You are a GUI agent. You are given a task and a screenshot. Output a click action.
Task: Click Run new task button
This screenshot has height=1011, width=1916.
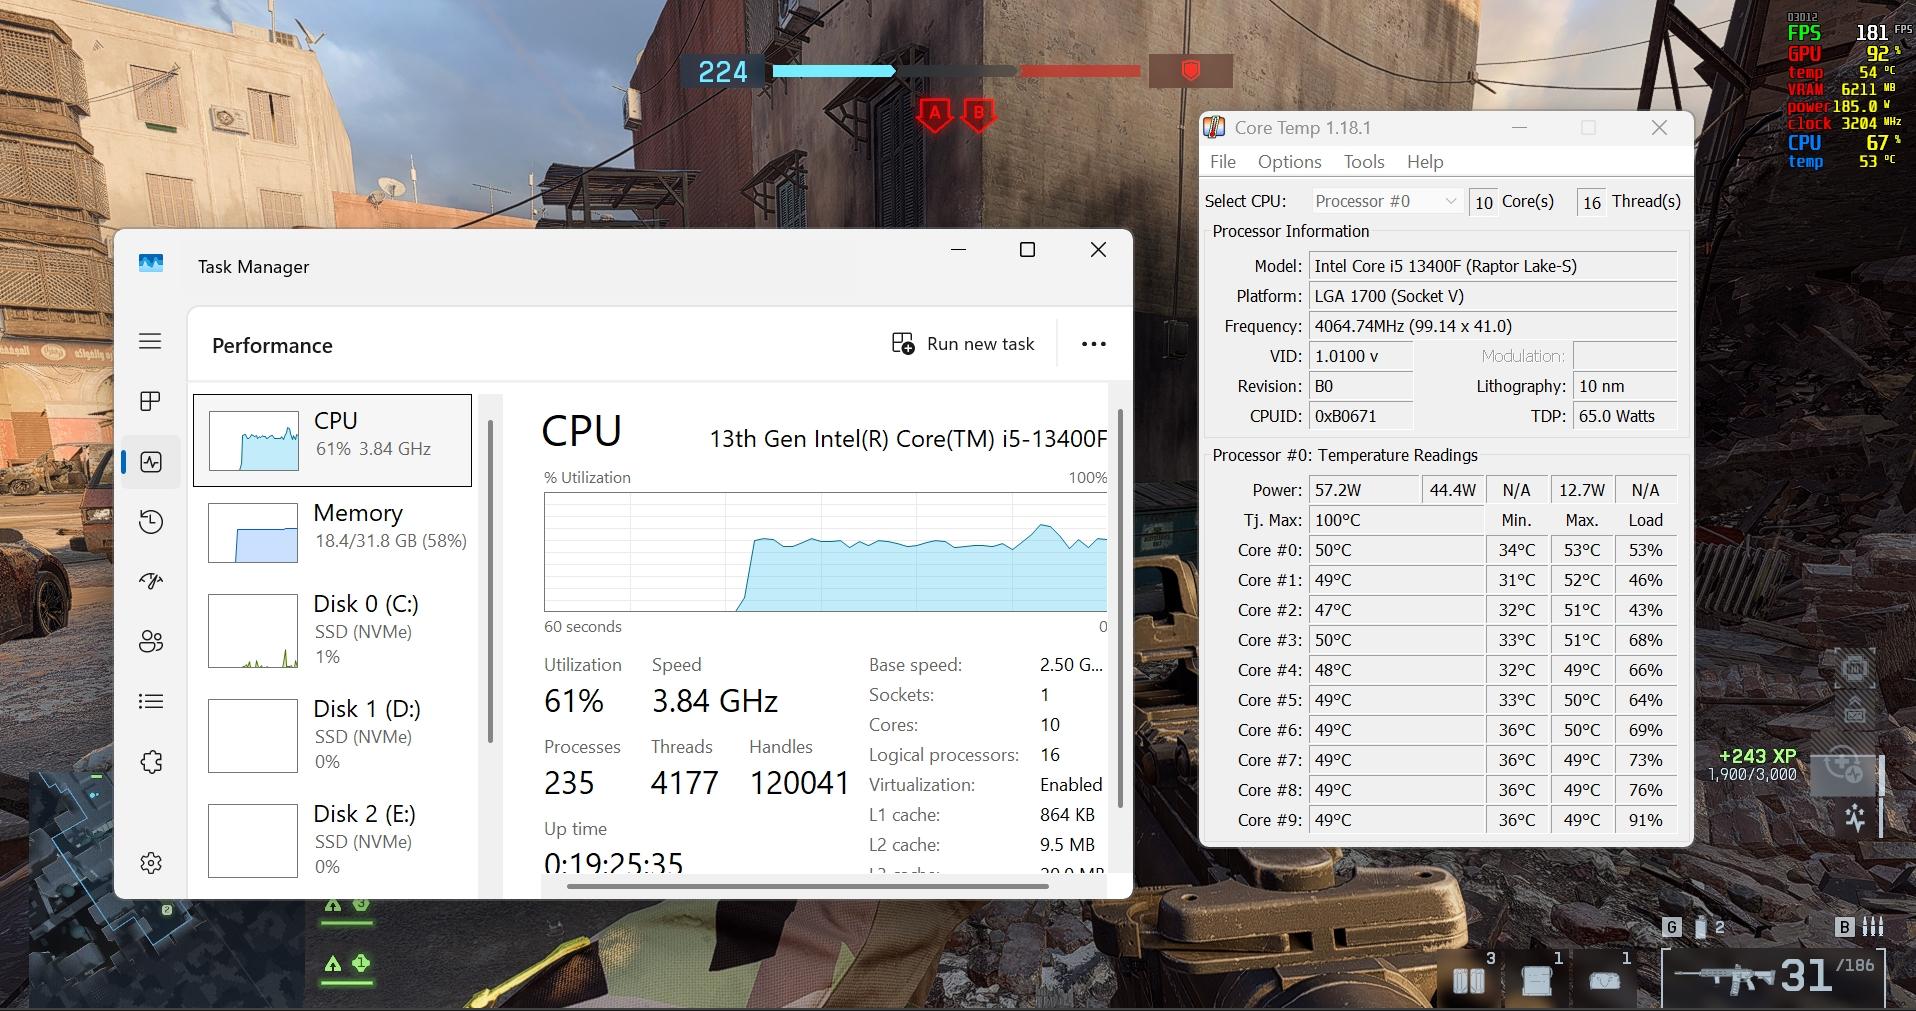963,344
